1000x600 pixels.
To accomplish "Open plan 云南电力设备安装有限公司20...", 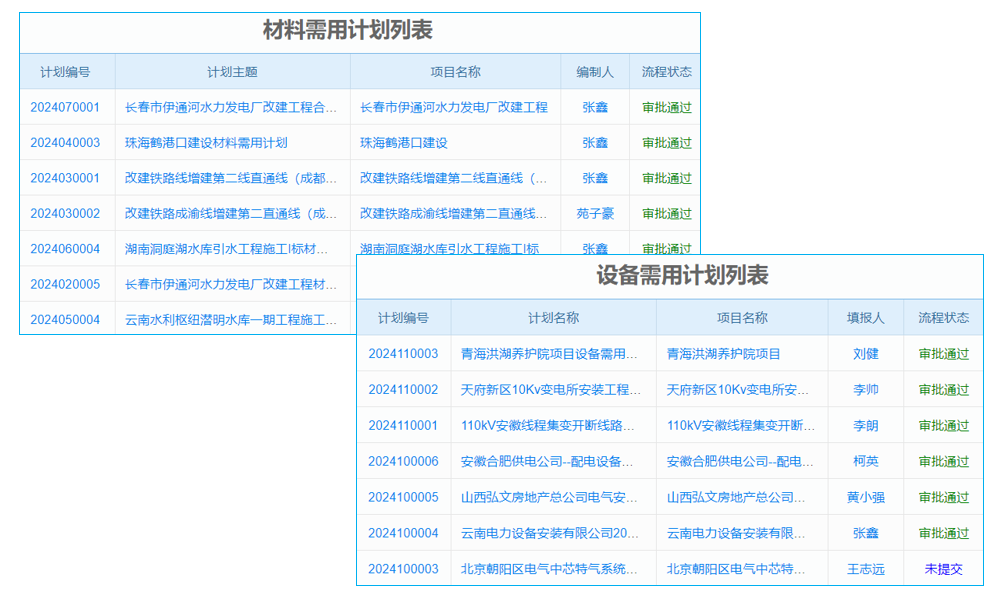I will 556,533.
